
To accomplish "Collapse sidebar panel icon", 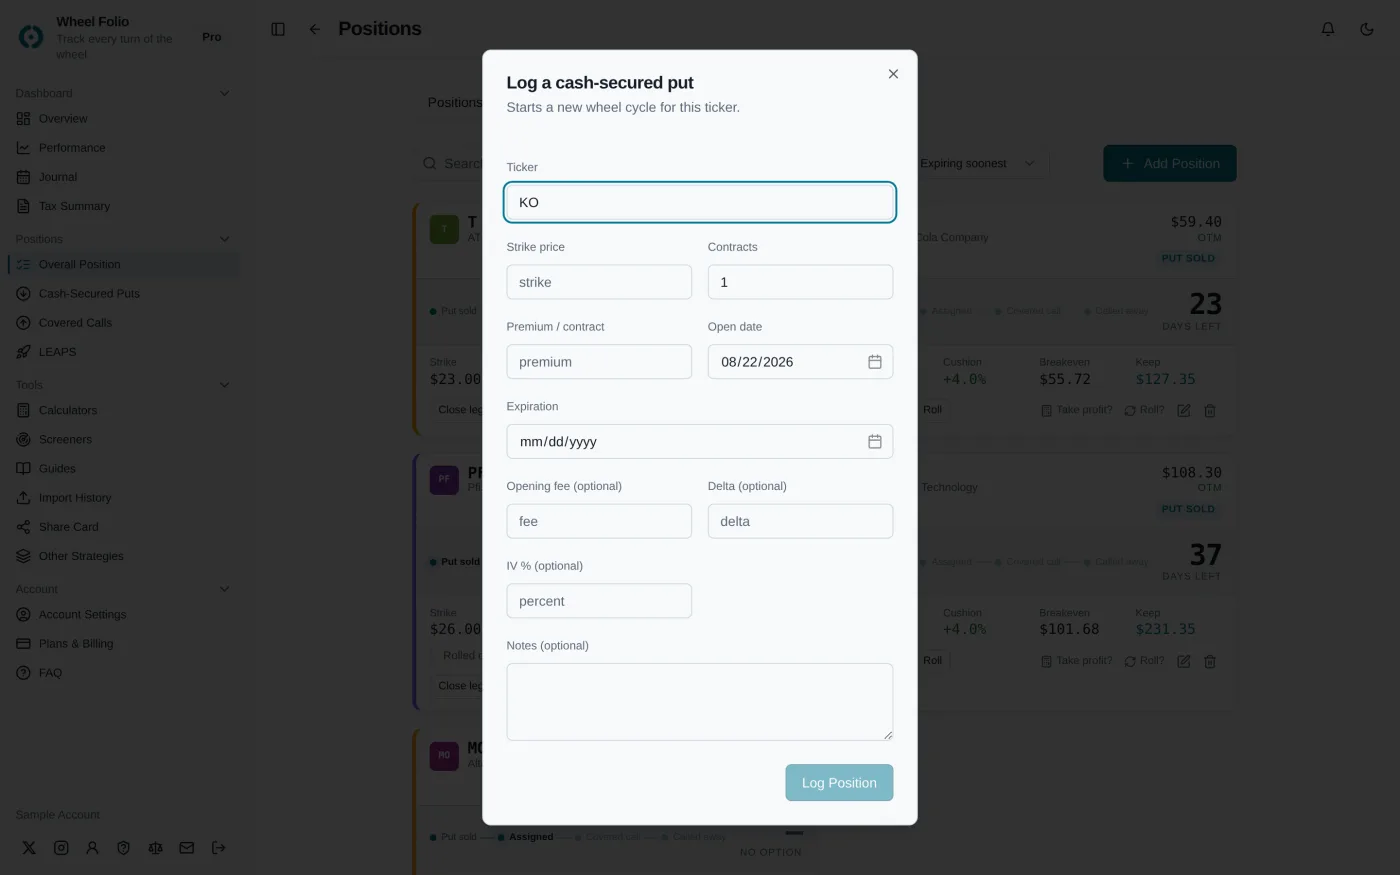I will (278, 29).
